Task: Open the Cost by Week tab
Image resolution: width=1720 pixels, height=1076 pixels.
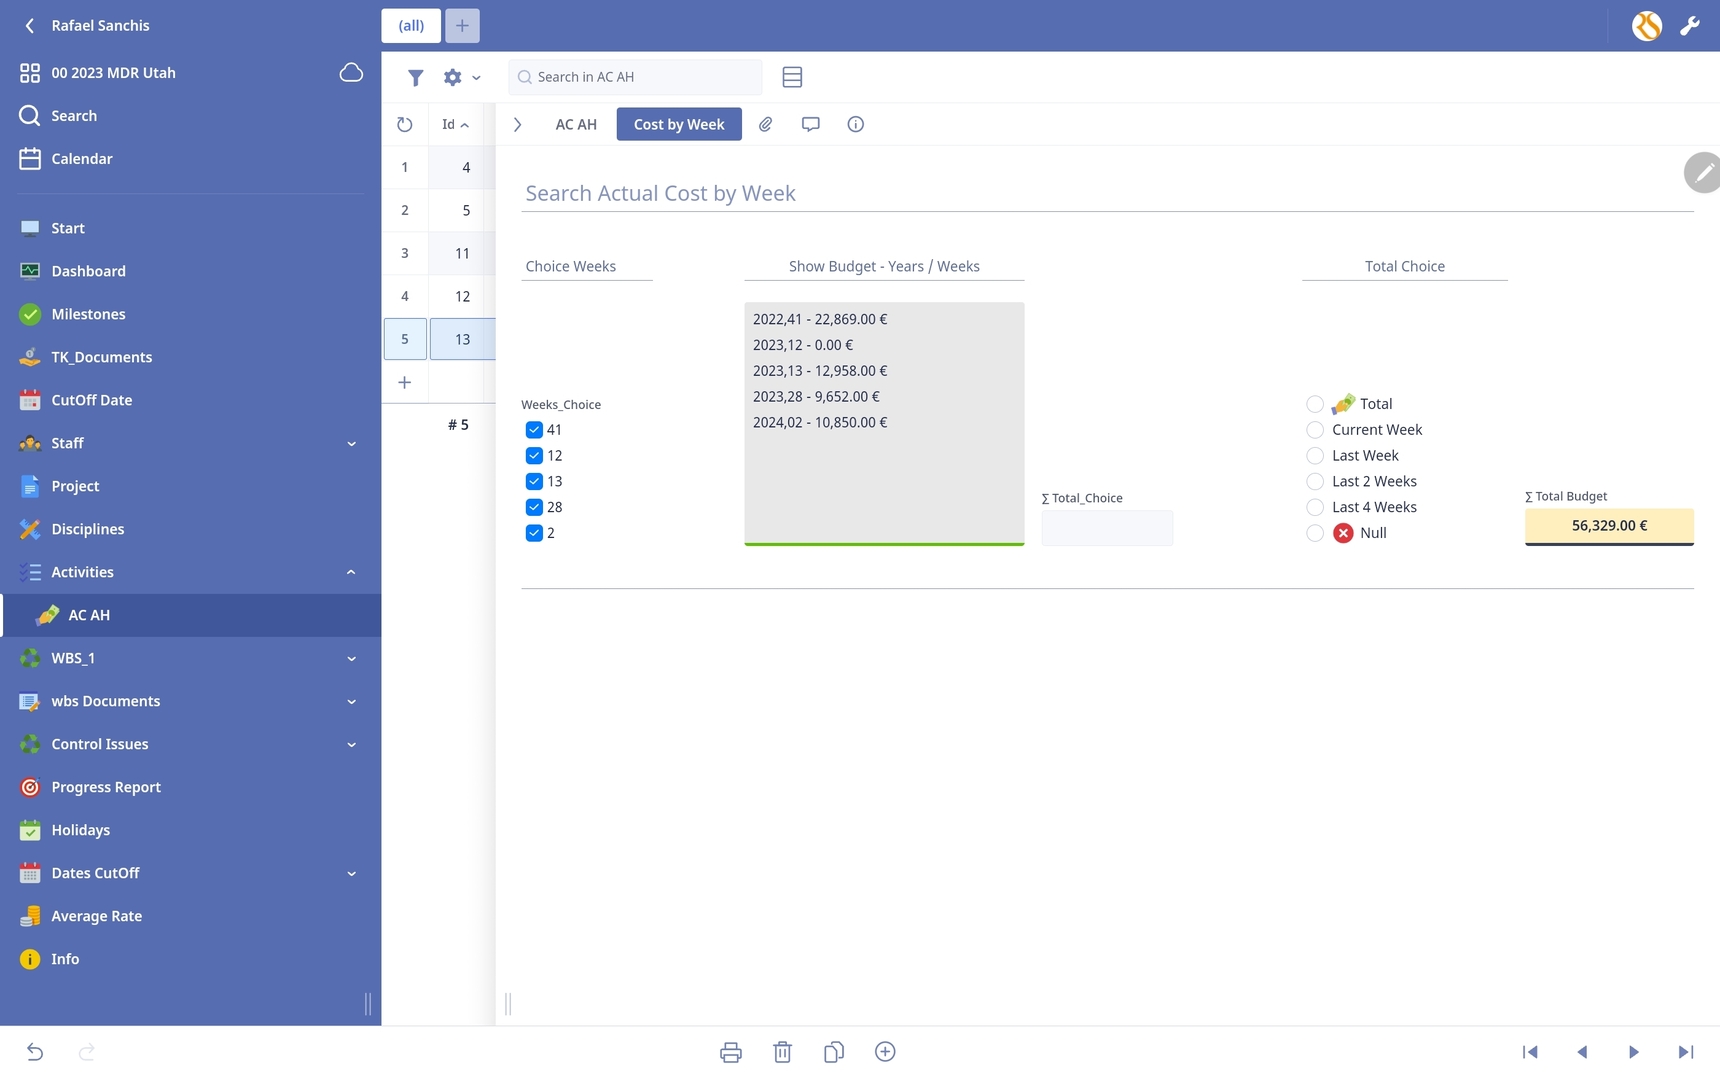Action: [678, 124]
